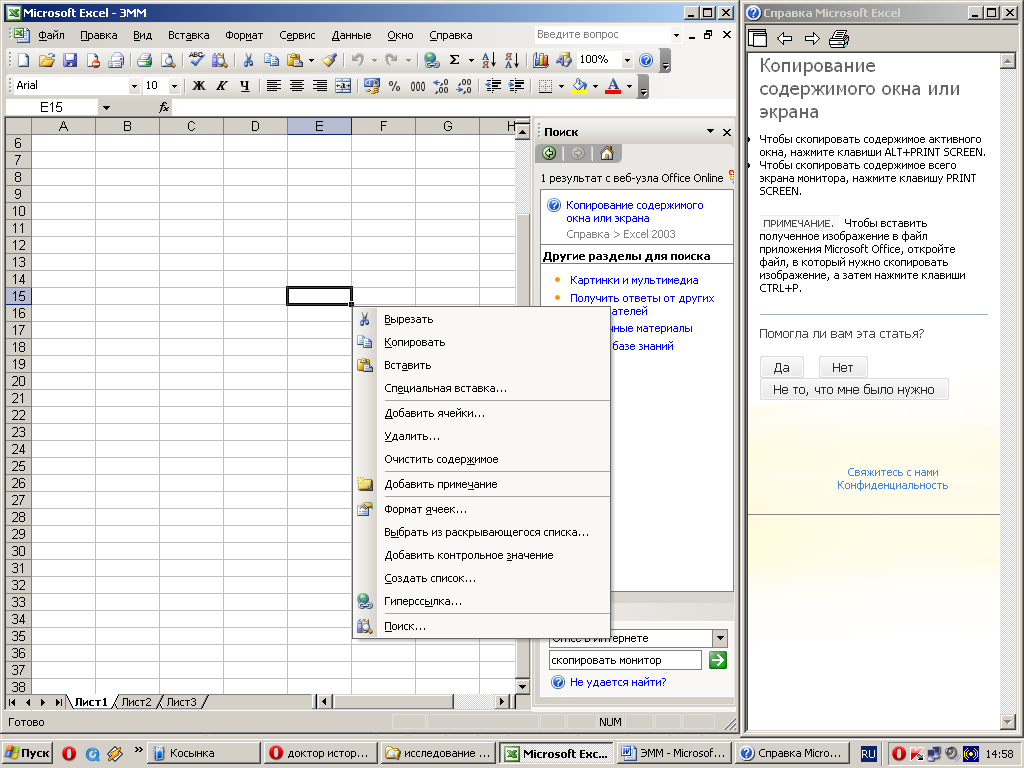Open the Формат menu
Screen dimensions: 1024x768
coord(244,35)
